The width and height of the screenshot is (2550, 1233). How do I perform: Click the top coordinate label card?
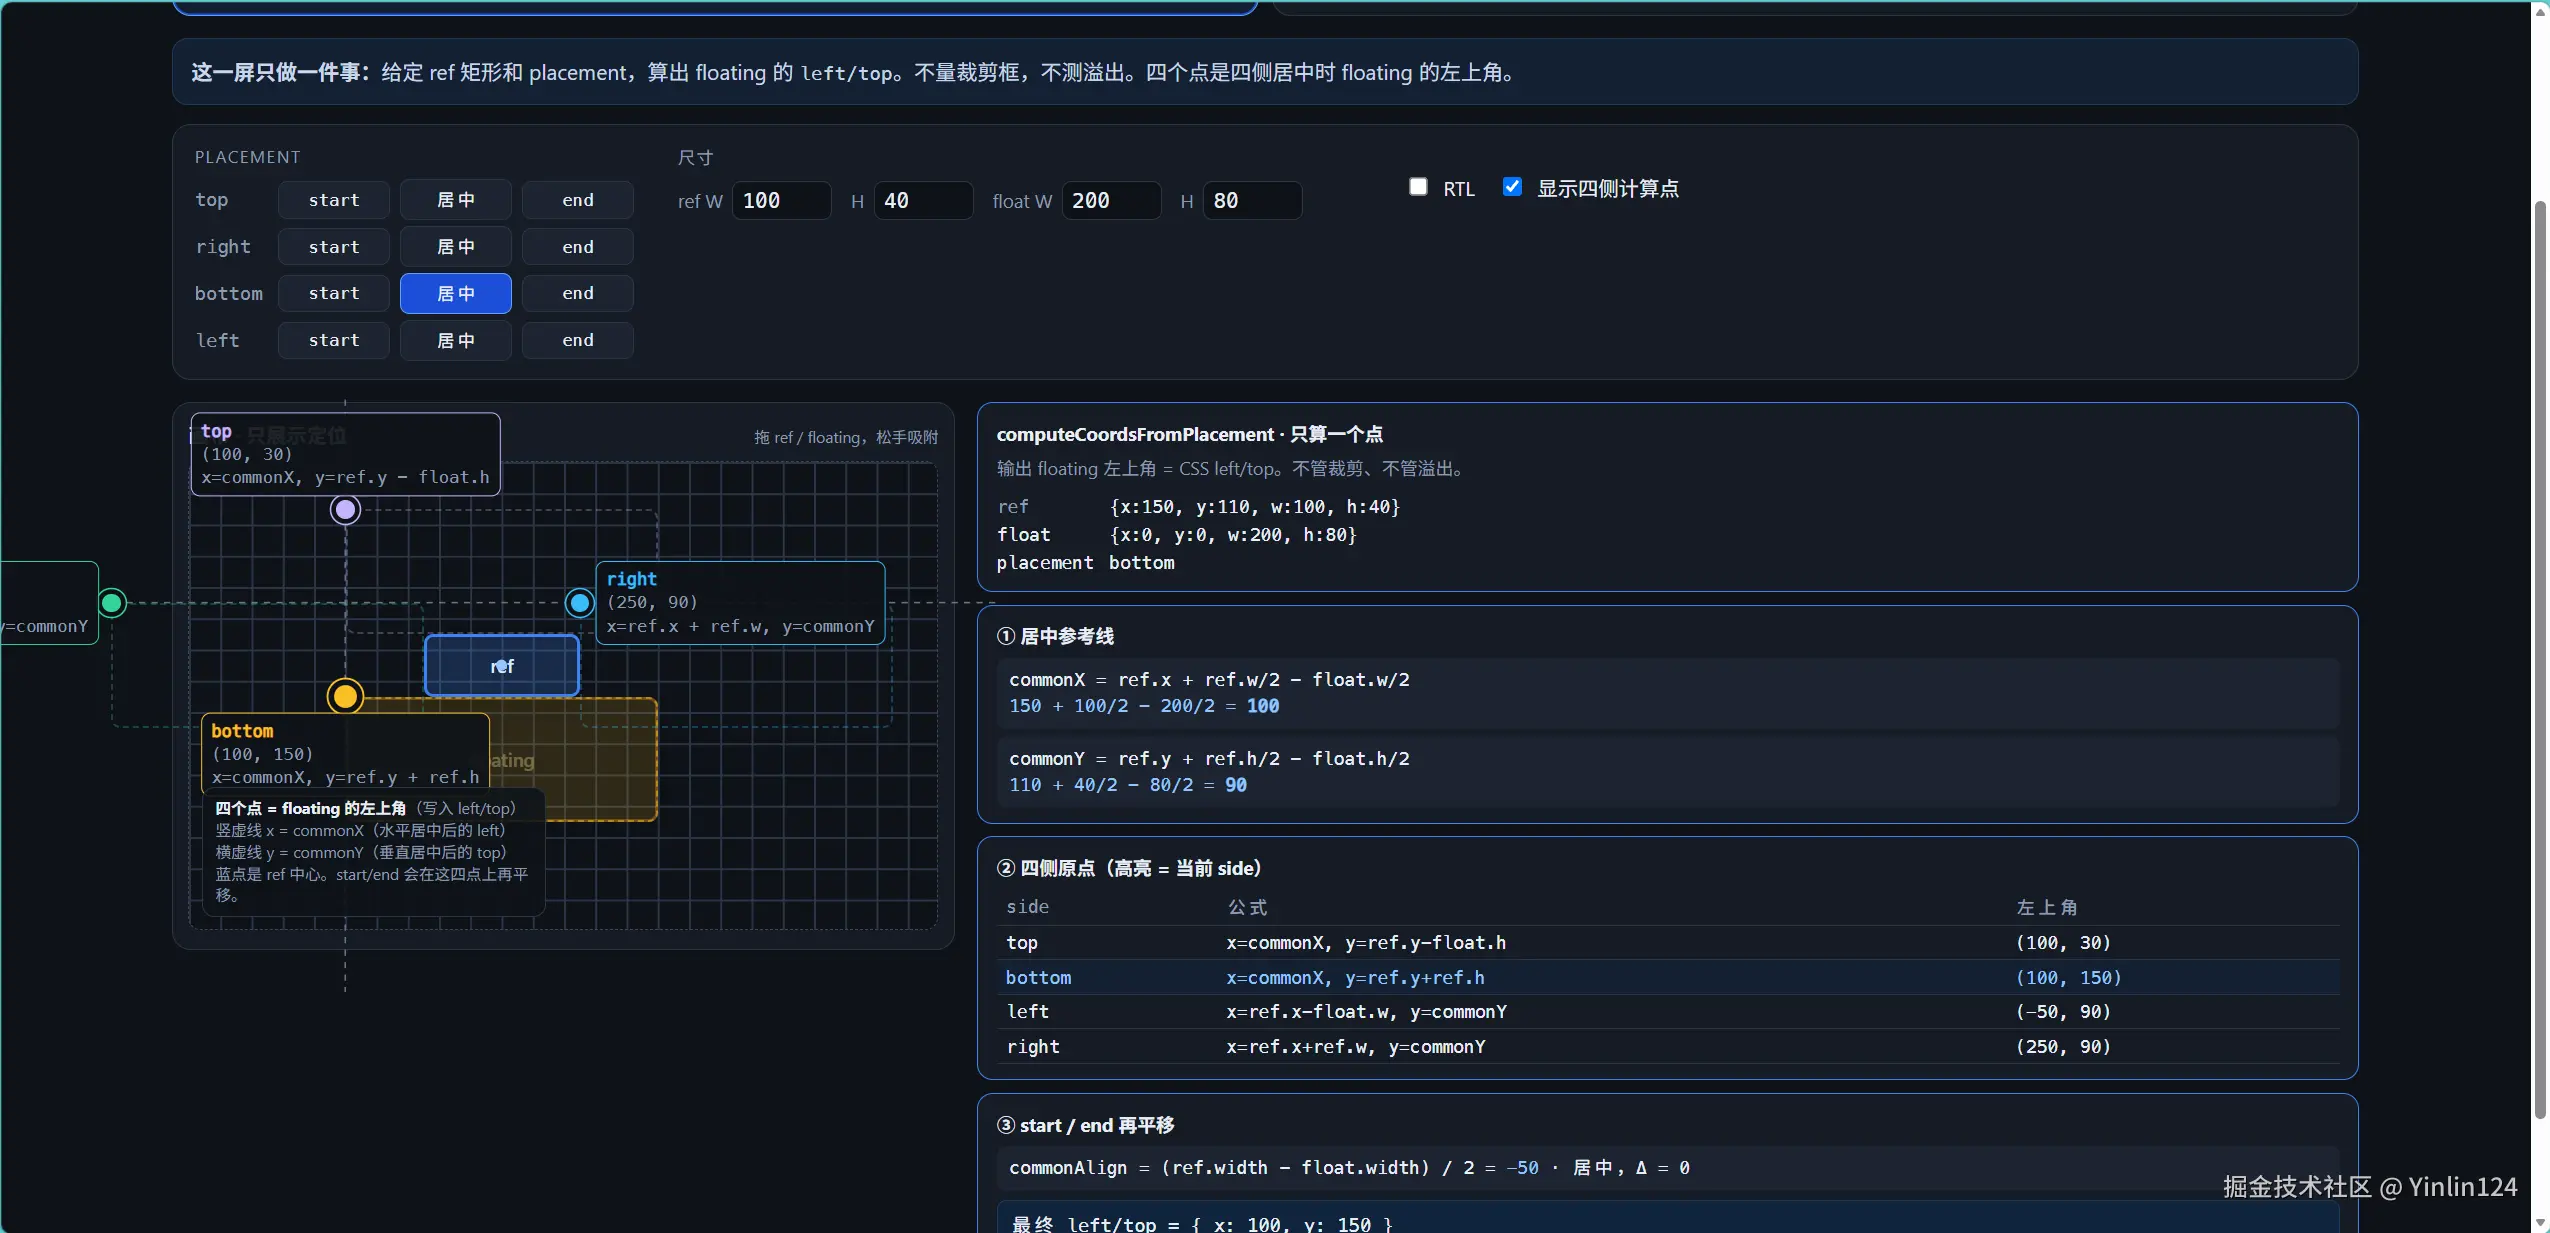point(346,454)
